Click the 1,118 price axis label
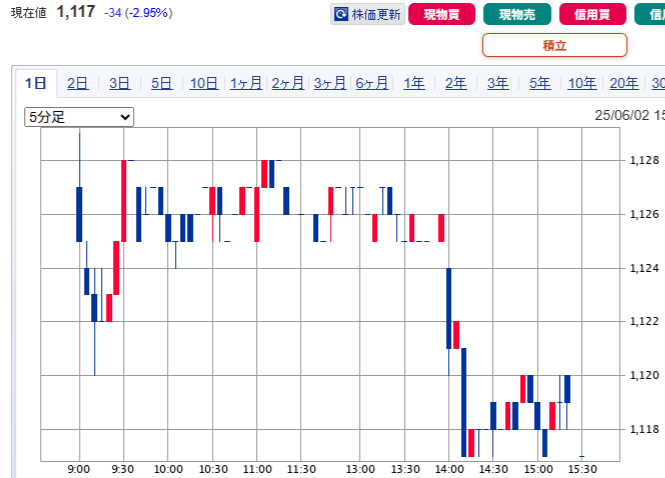Viewport: 665px width, 478px height. pos(645,429)
